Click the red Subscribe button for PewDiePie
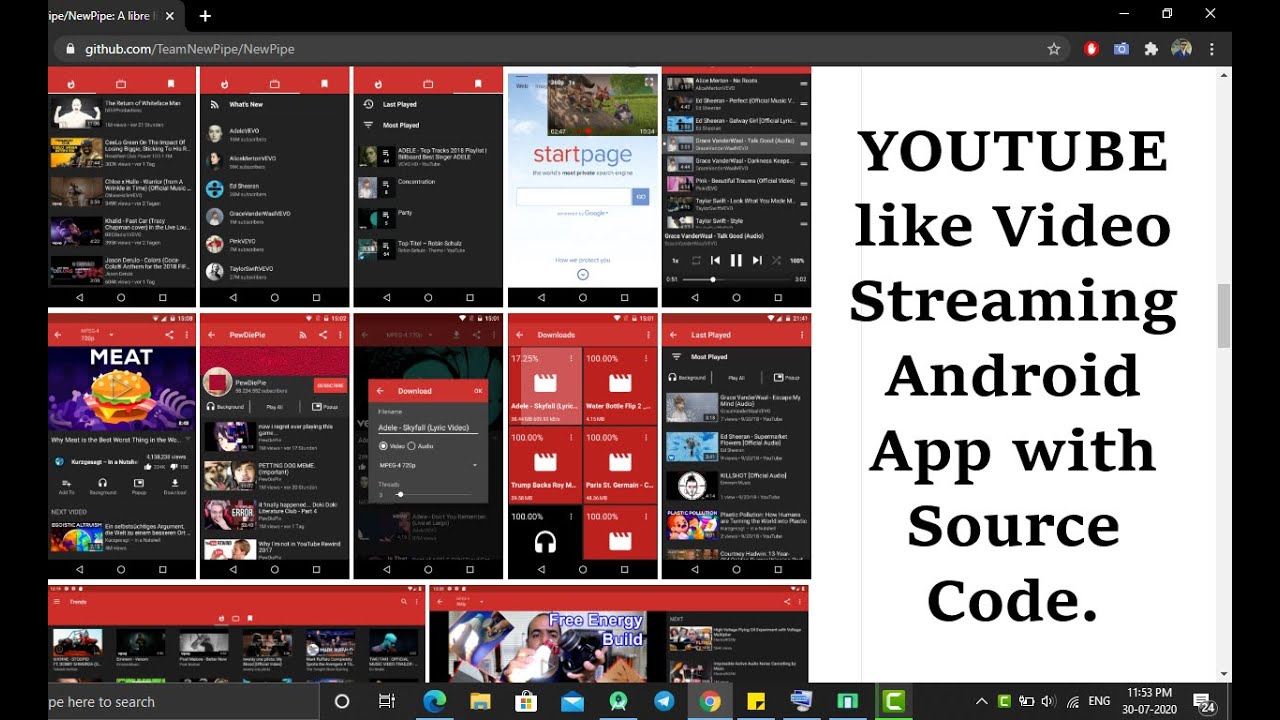This screenshot has height=720, width=1280. pos(329,385)
